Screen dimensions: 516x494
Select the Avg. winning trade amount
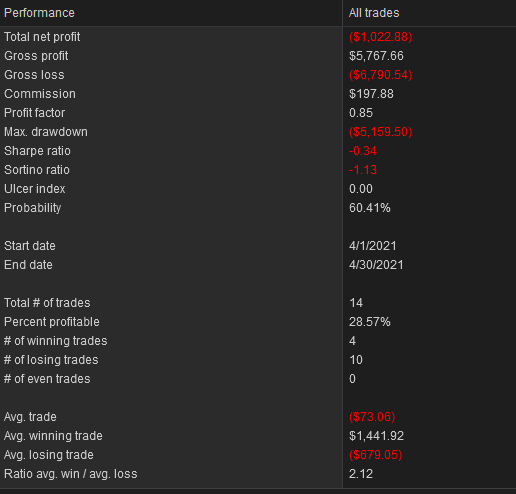[376, 436]
